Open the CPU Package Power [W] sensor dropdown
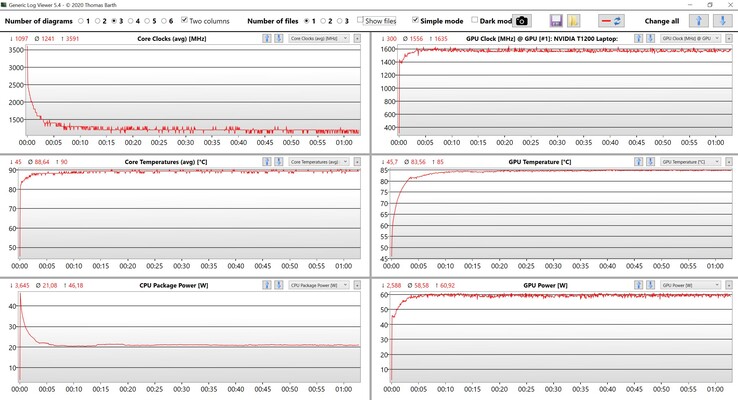The image size is (738, 400). pos(319,285)
